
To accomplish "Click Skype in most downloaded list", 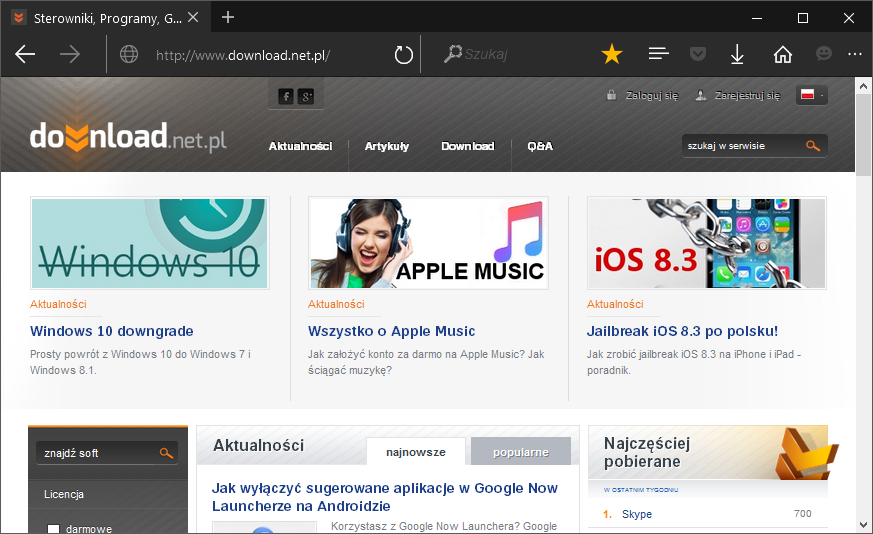I will [x=637, y=514].
